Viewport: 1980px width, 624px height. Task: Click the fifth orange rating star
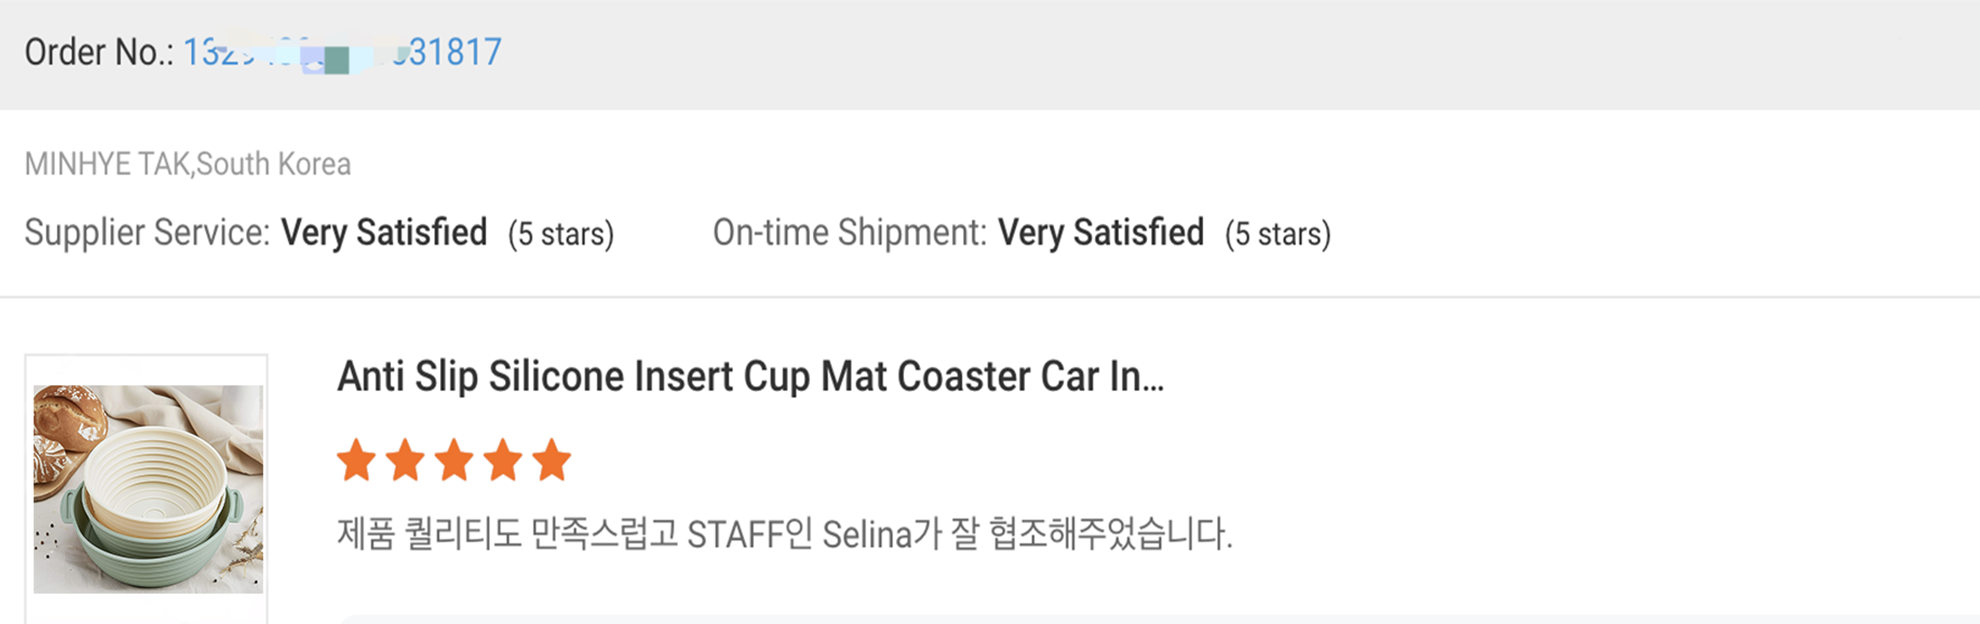(552, 461)
